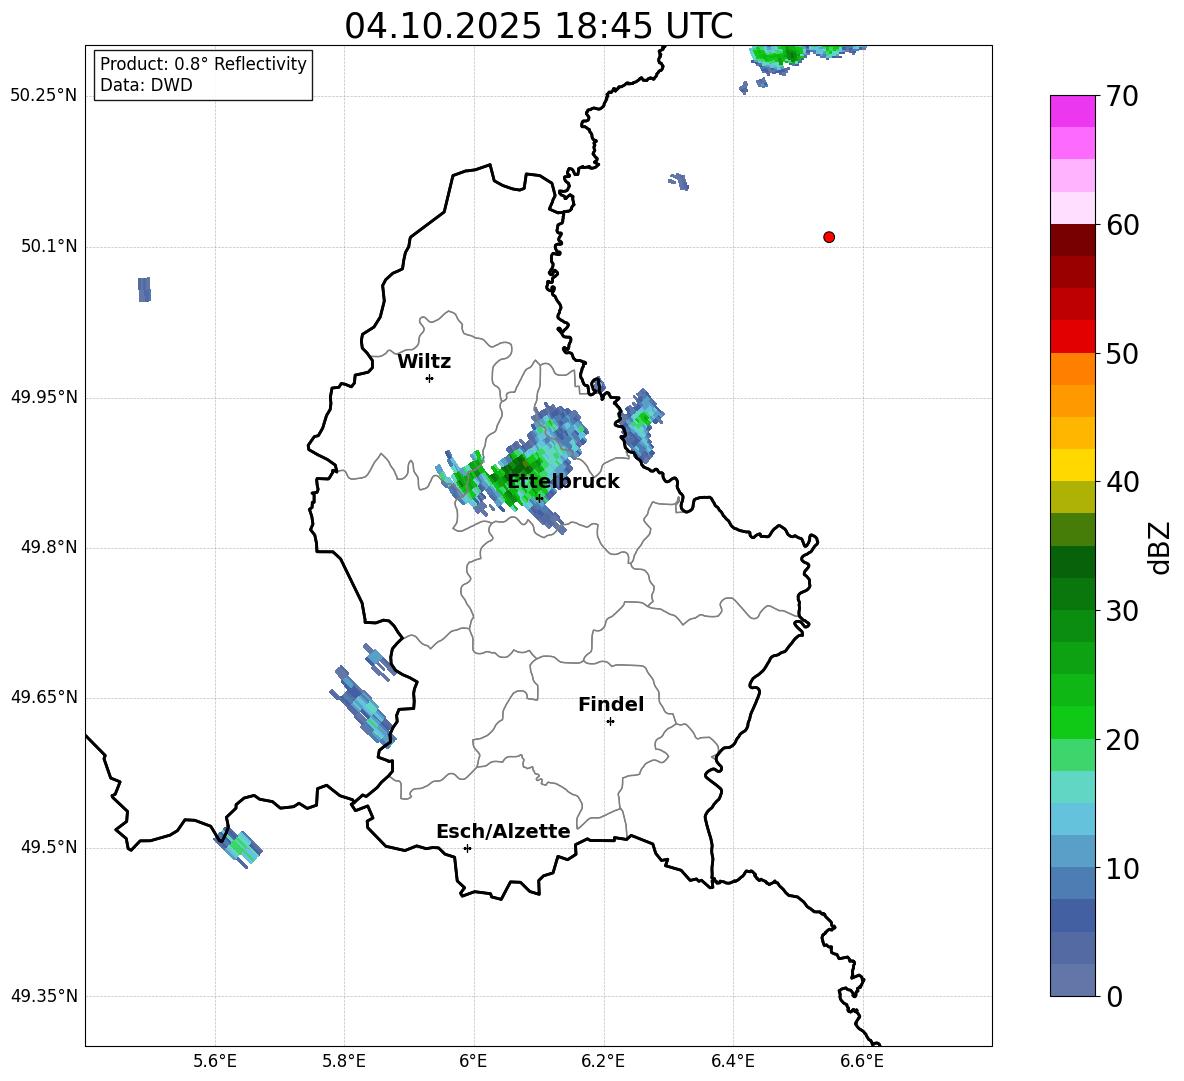The image size is (1184, 1081).
Task: Click the 30 label on the colorbar
Action: point(1122,611)
